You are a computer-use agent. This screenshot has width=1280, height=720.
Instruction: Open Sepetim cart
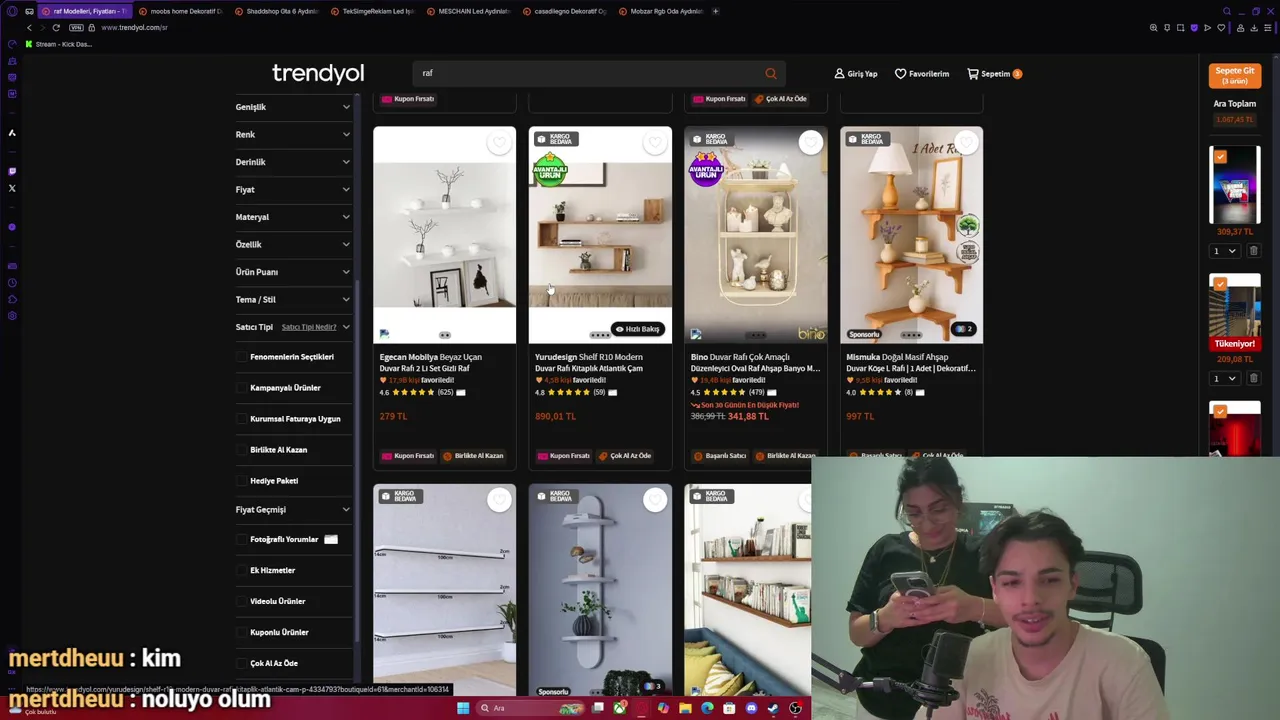tap(994, 73)
